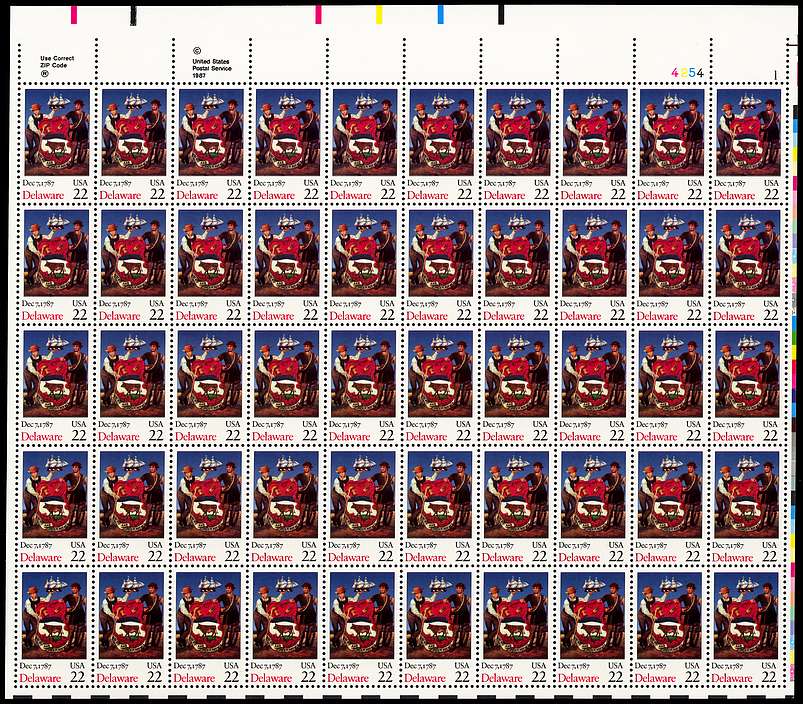
Task: Click the plate number "4254"
Action: click(687, 73)
